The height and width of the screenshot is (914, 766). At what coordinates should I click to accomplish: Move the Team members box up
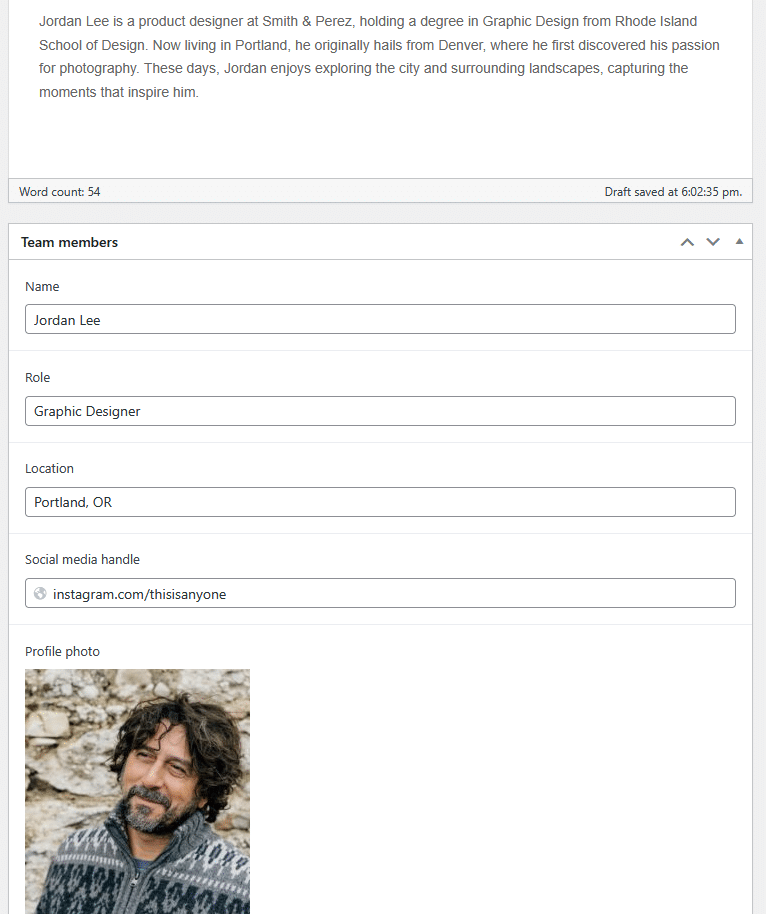pyautogui.click(x=687, y=242)
